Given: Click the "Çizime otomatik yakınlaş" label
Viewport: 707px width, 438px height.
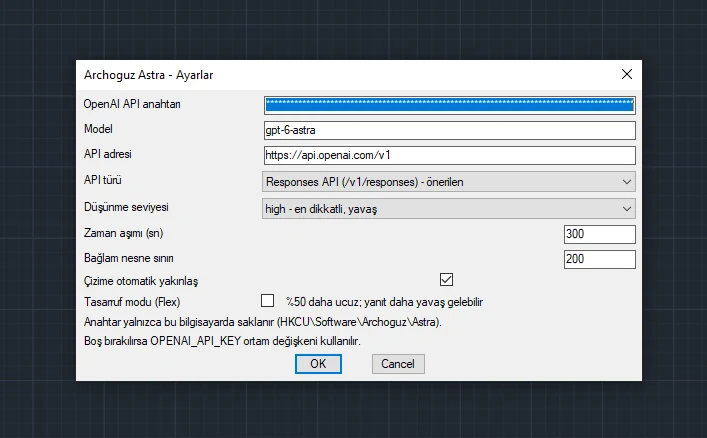Looking at the screenshot, I should (x=141, y=281).
